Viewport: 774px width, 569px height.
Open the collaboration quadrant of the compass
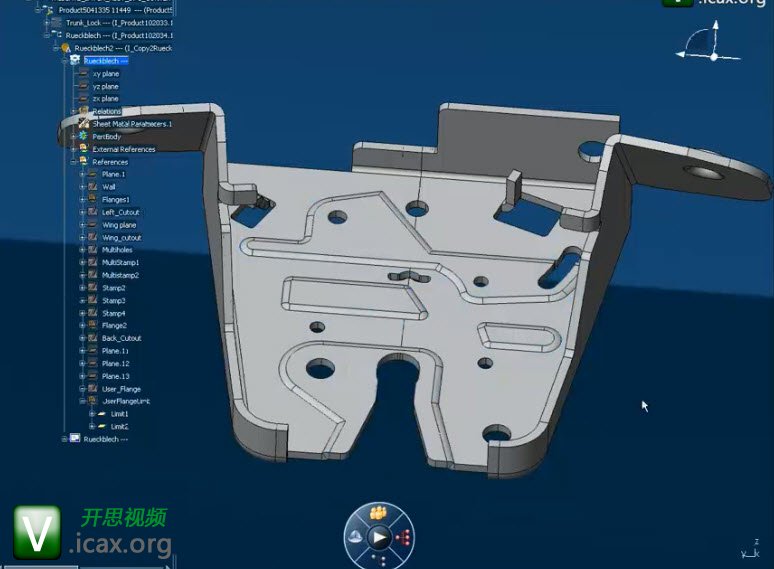pyautogui.click(x=379, y=513)
